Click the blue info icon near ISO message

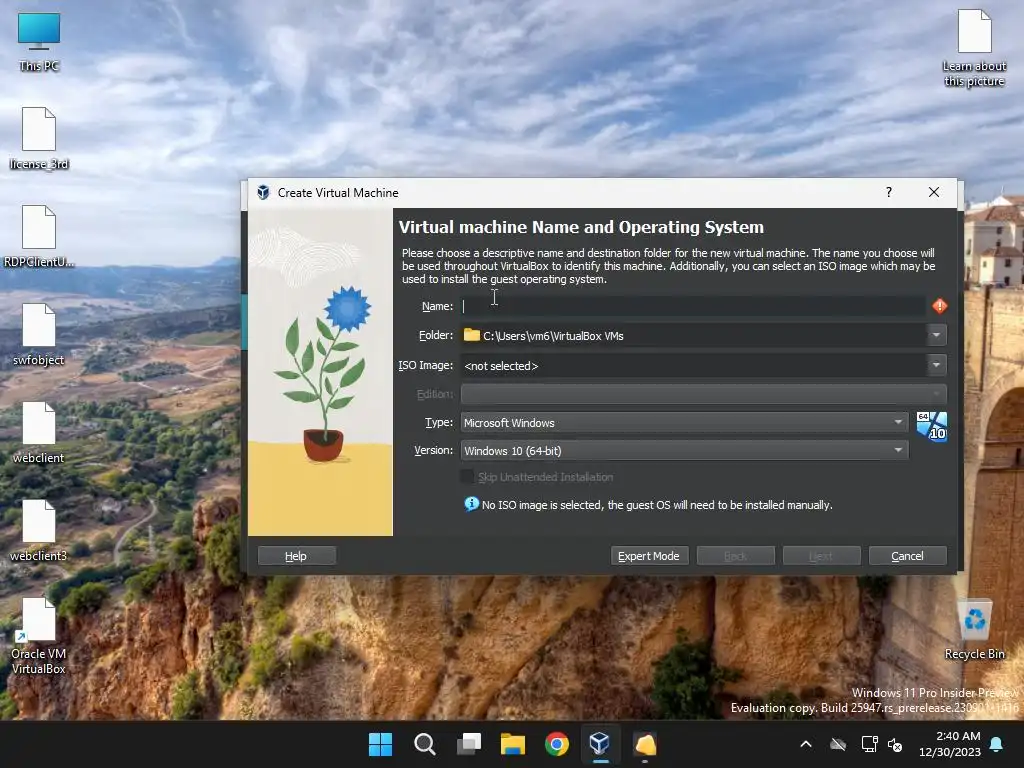pos(471,504)
